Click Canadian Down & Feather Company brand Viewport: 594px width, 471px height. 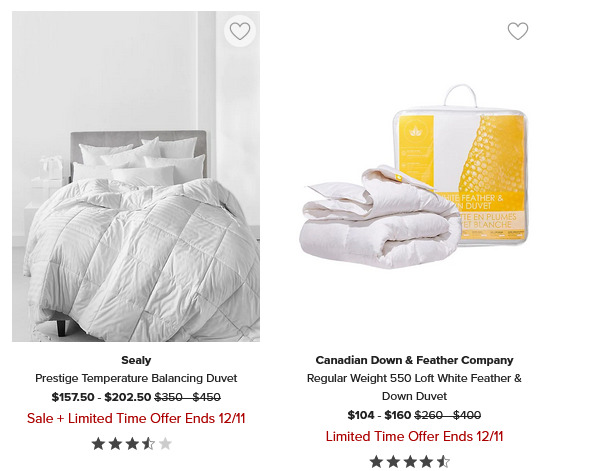[414, 360]
